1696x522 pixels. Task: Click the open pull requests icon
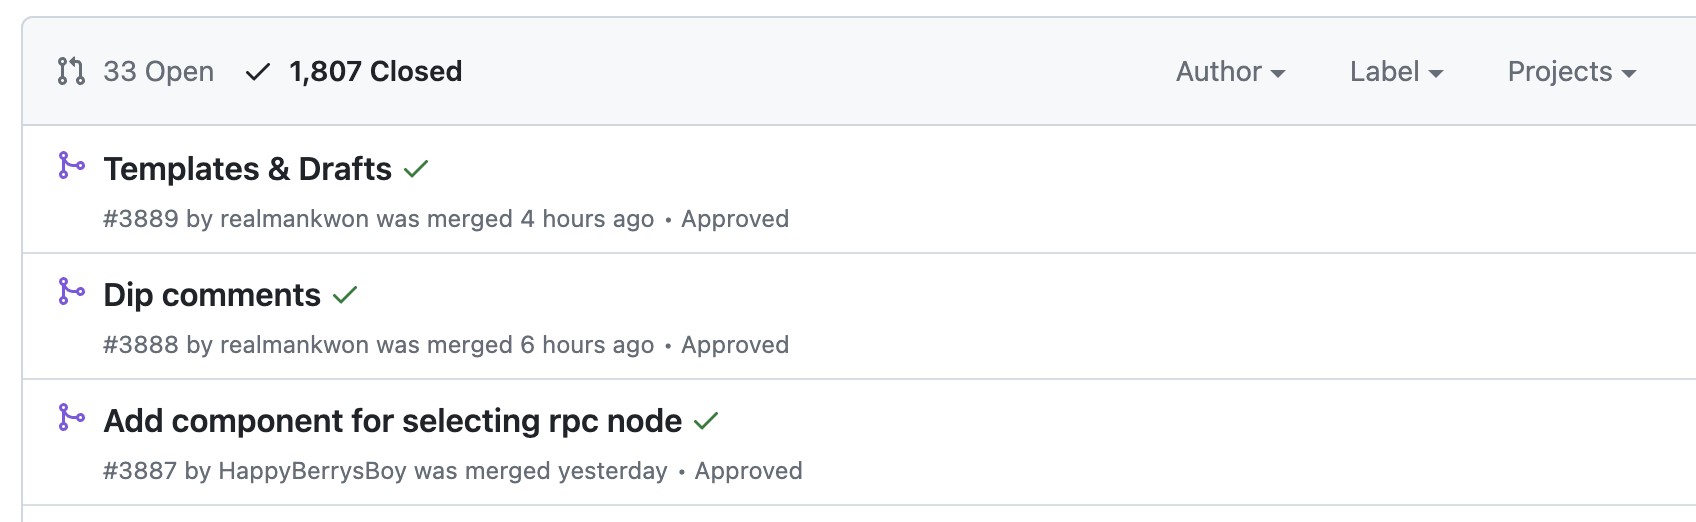click(71, 71)
